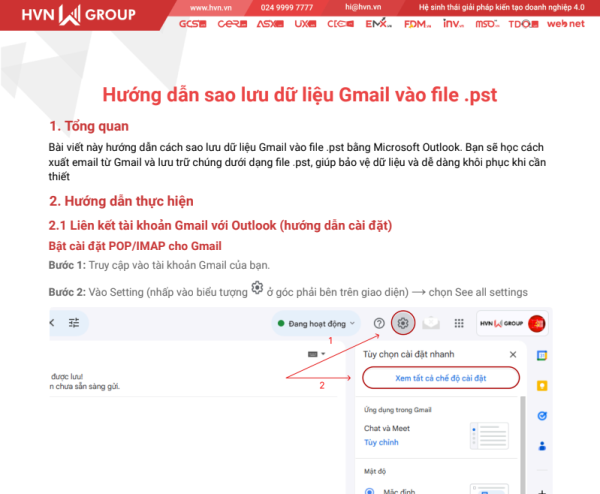
Task: Select the 'Mặc định' density radio button
Action: point(369,491)
